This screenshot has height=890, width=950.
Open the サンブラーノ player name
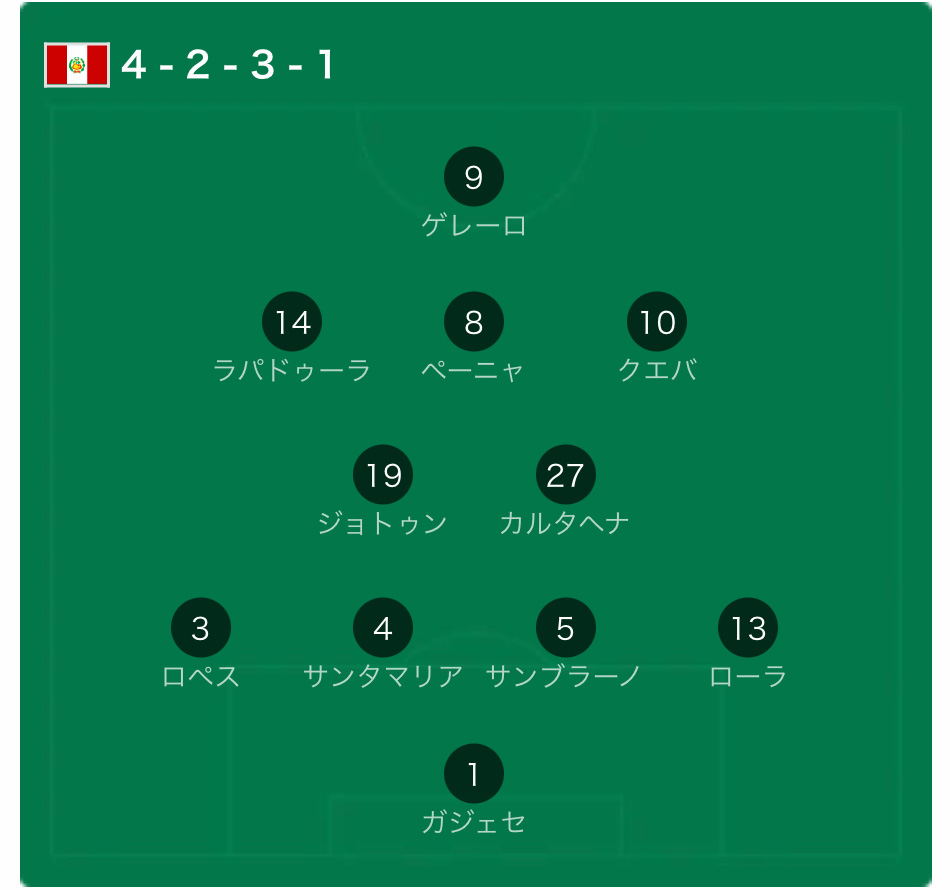[x=563, y=676]
